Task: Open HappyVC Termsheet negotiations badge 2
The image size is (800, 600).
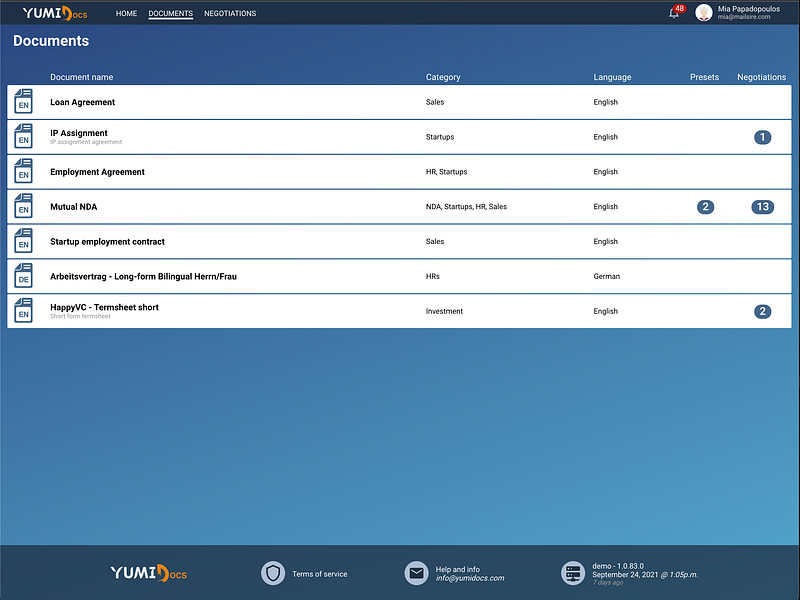Action: (x=762, y=311)
